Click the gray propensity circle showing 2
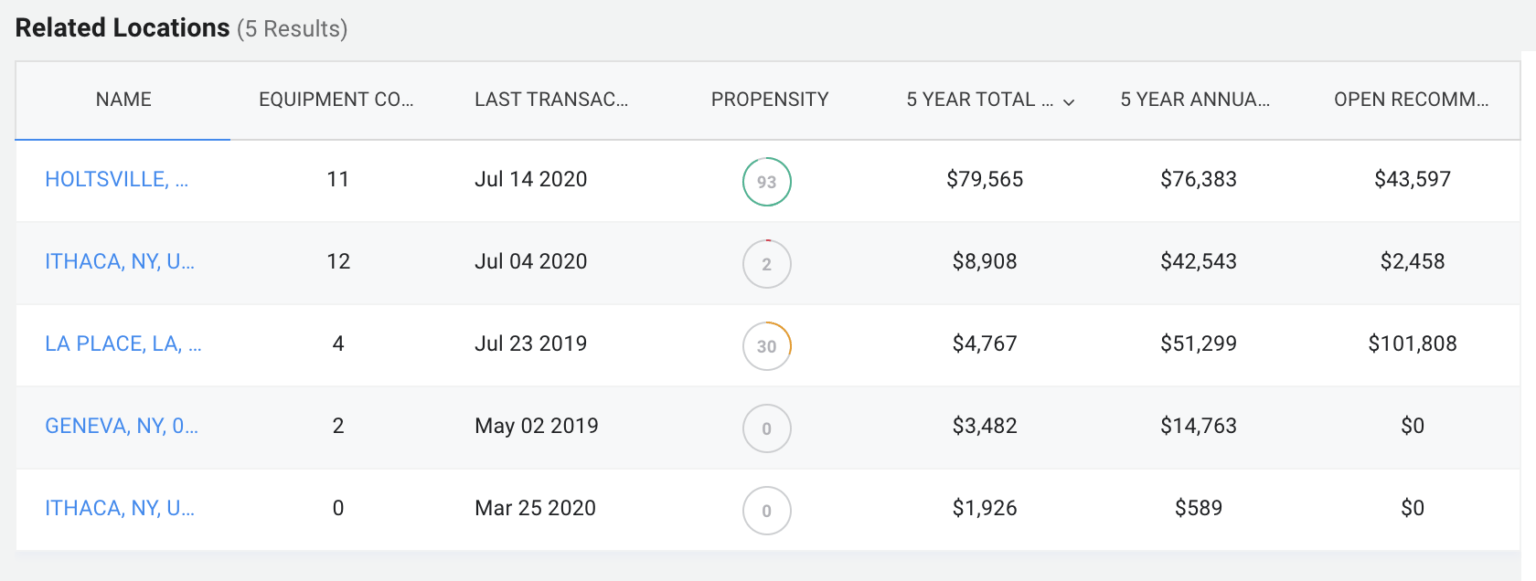The image size is (1536, 581). click(767, 263)
